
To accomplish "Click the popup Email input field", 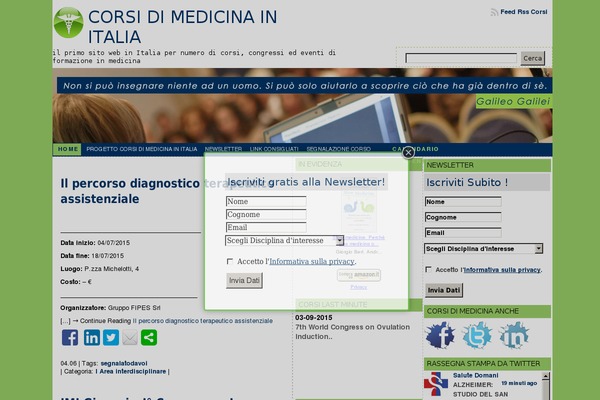I will 266,227.
